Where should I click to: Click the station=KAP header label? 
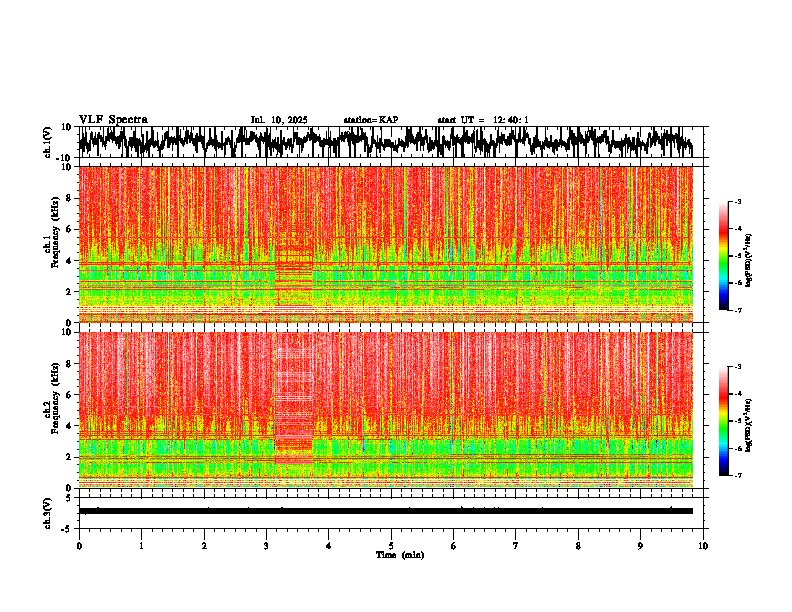point(371,120)
